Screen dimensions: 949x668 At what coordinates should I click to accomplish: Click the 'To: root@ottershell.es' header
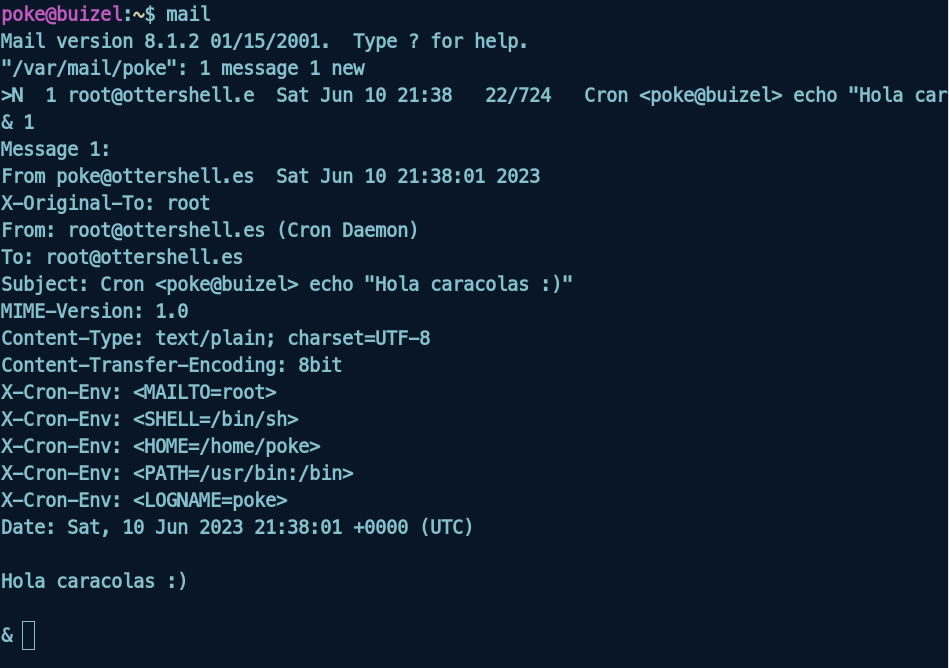(x=122, y=257)
